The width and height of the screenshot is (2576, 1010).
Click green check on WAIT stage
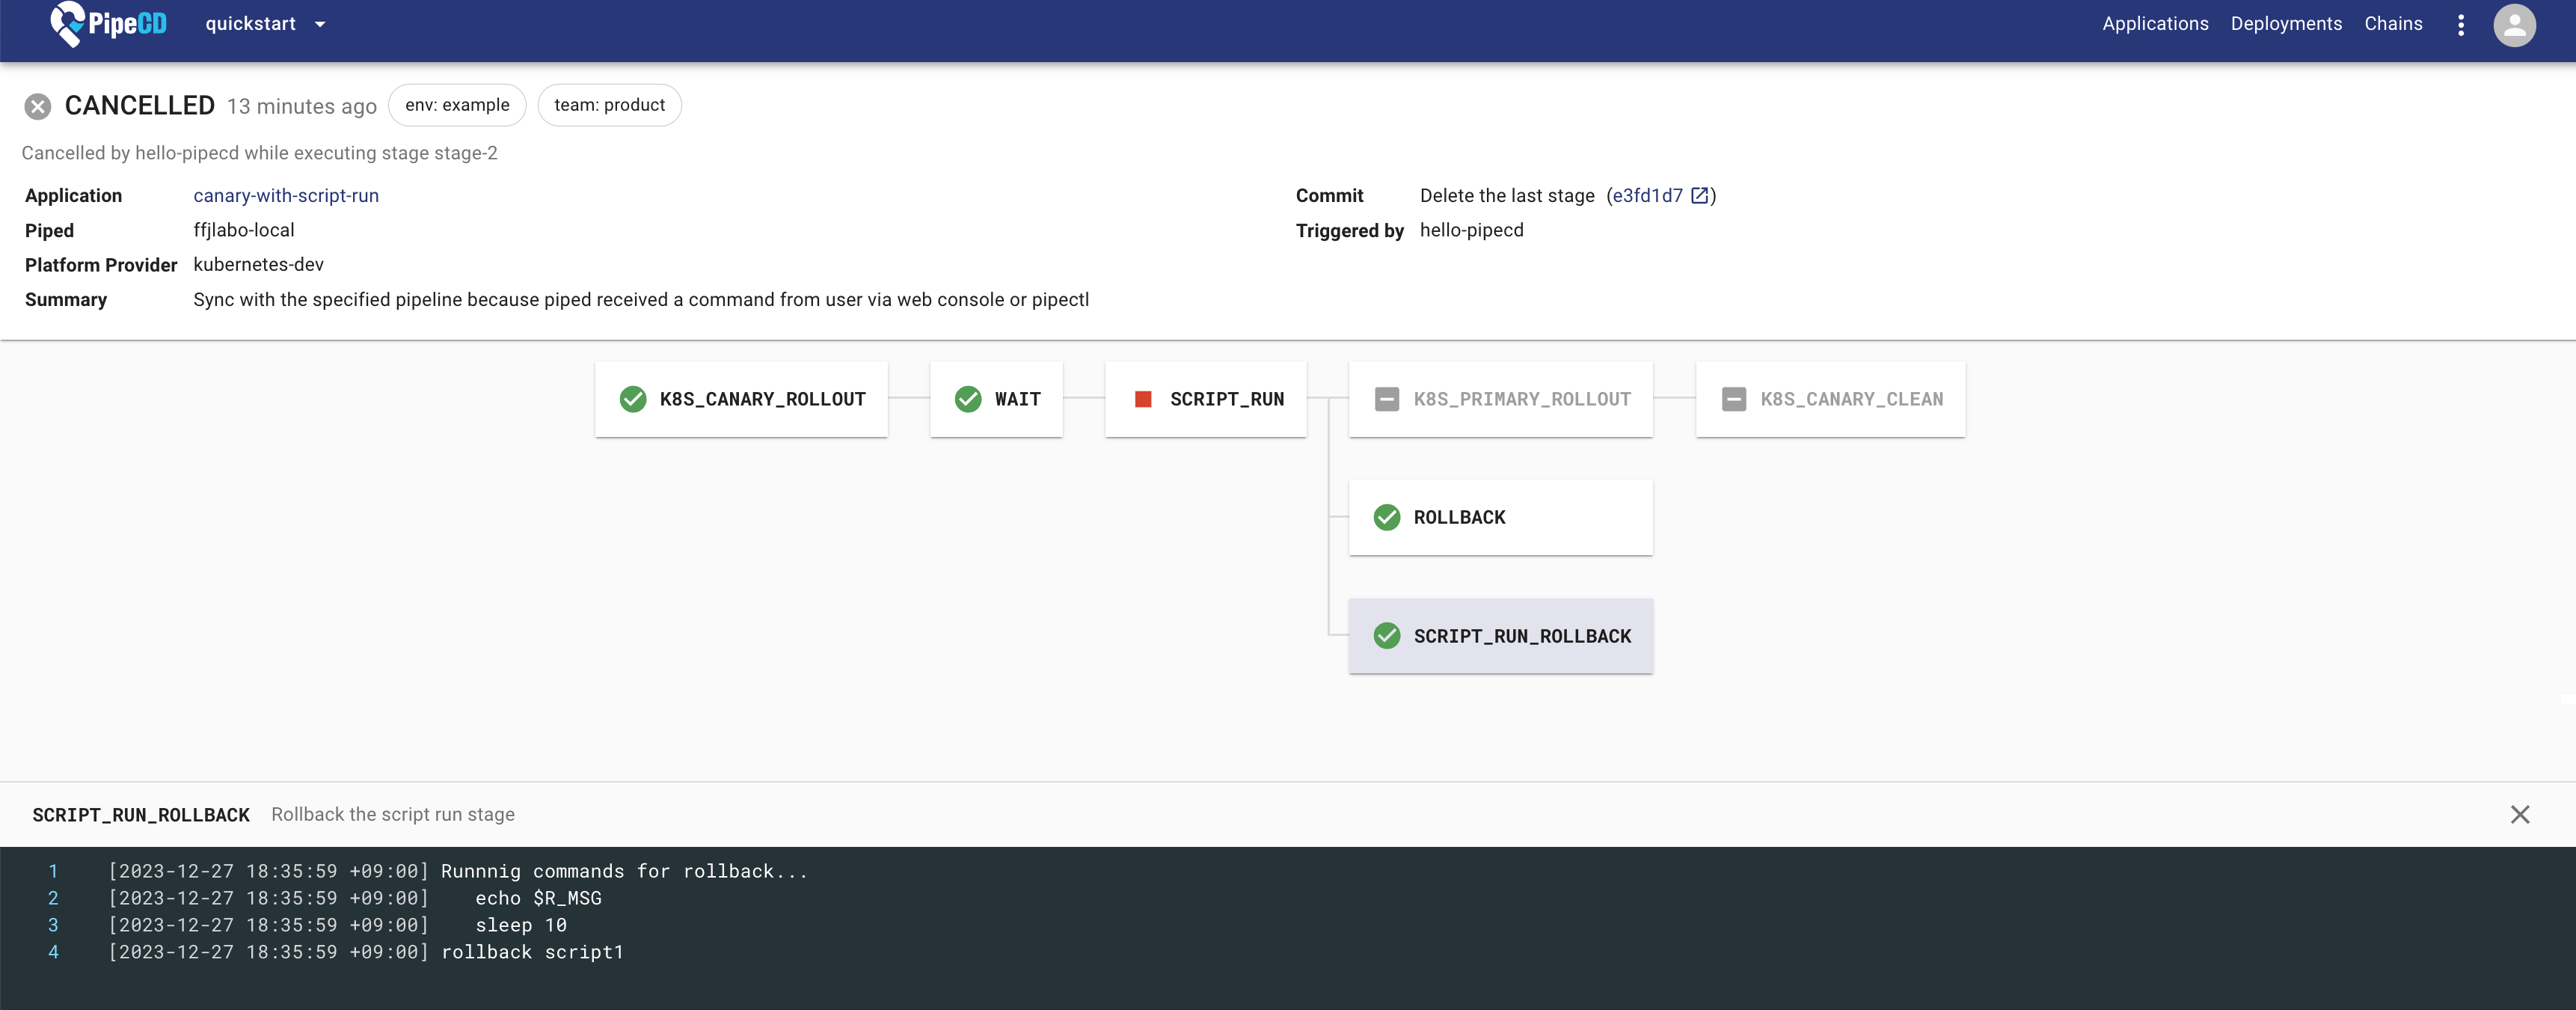coord(967,399)
